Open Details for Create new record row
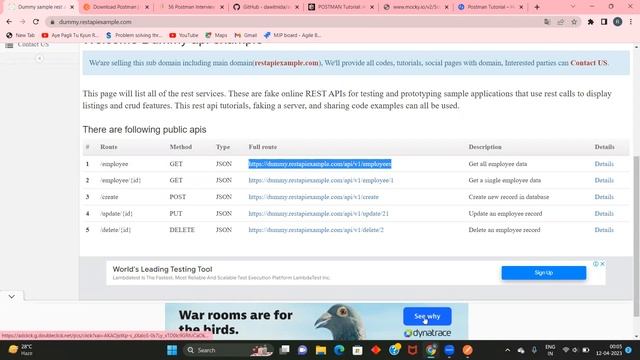640x360 pixels. pos(604,197)
